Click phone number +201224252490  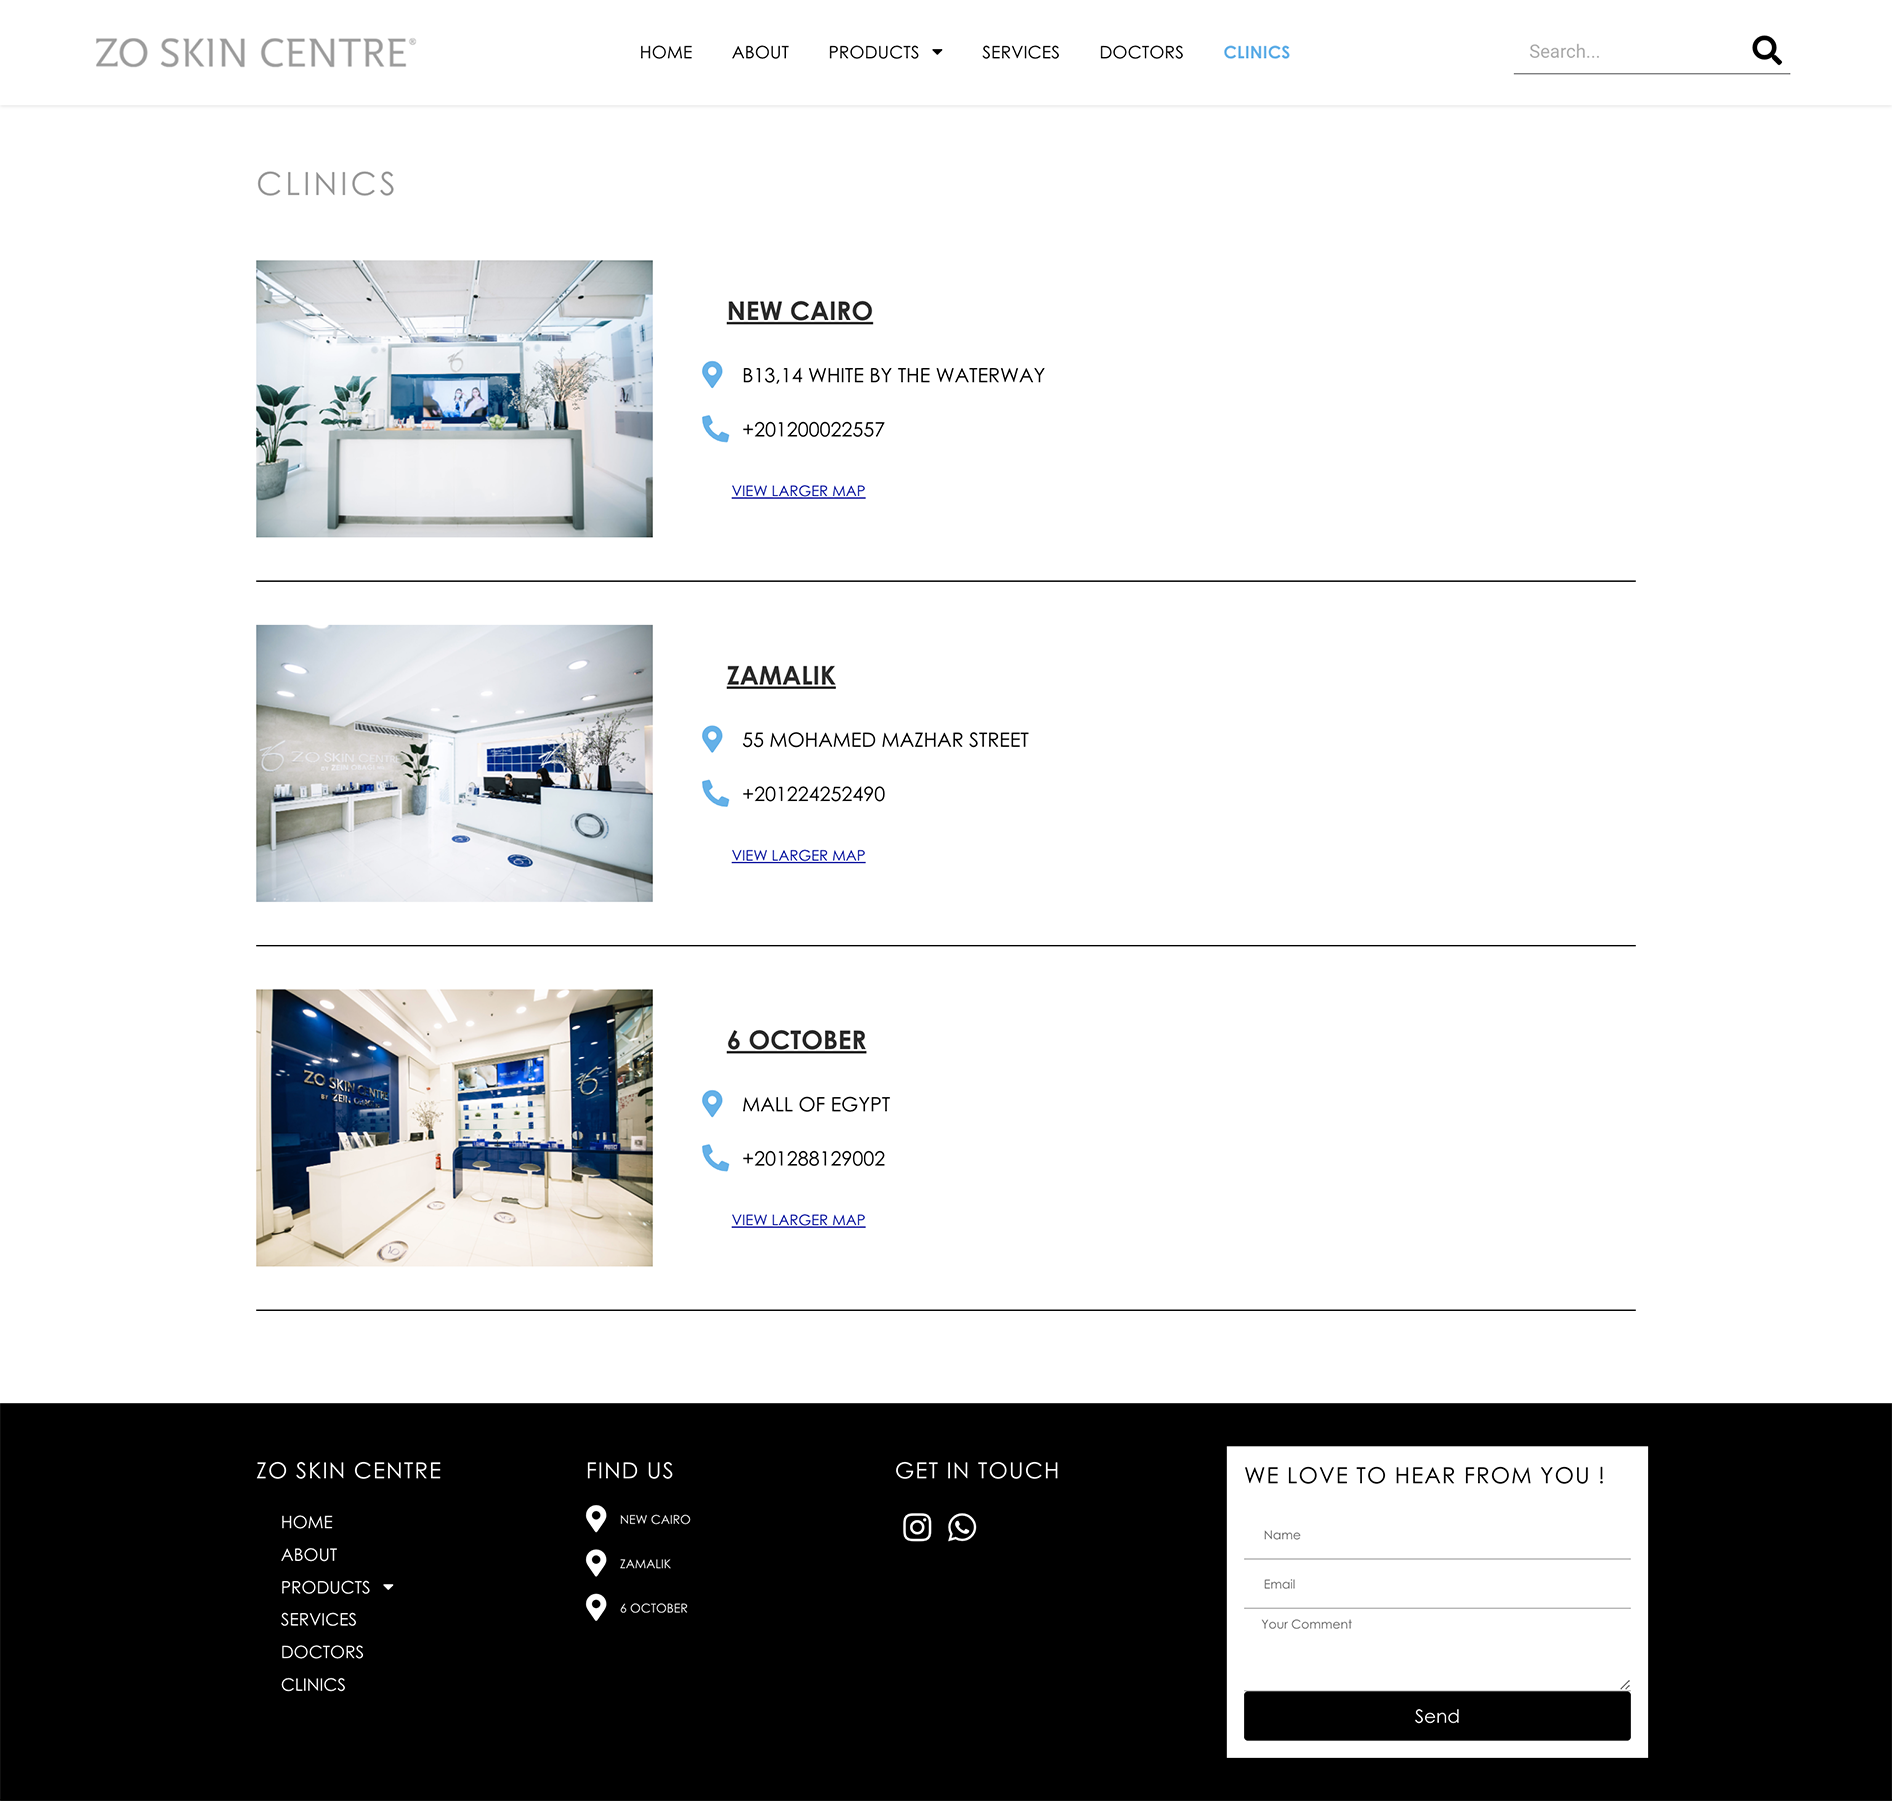[x=813, y=794]
